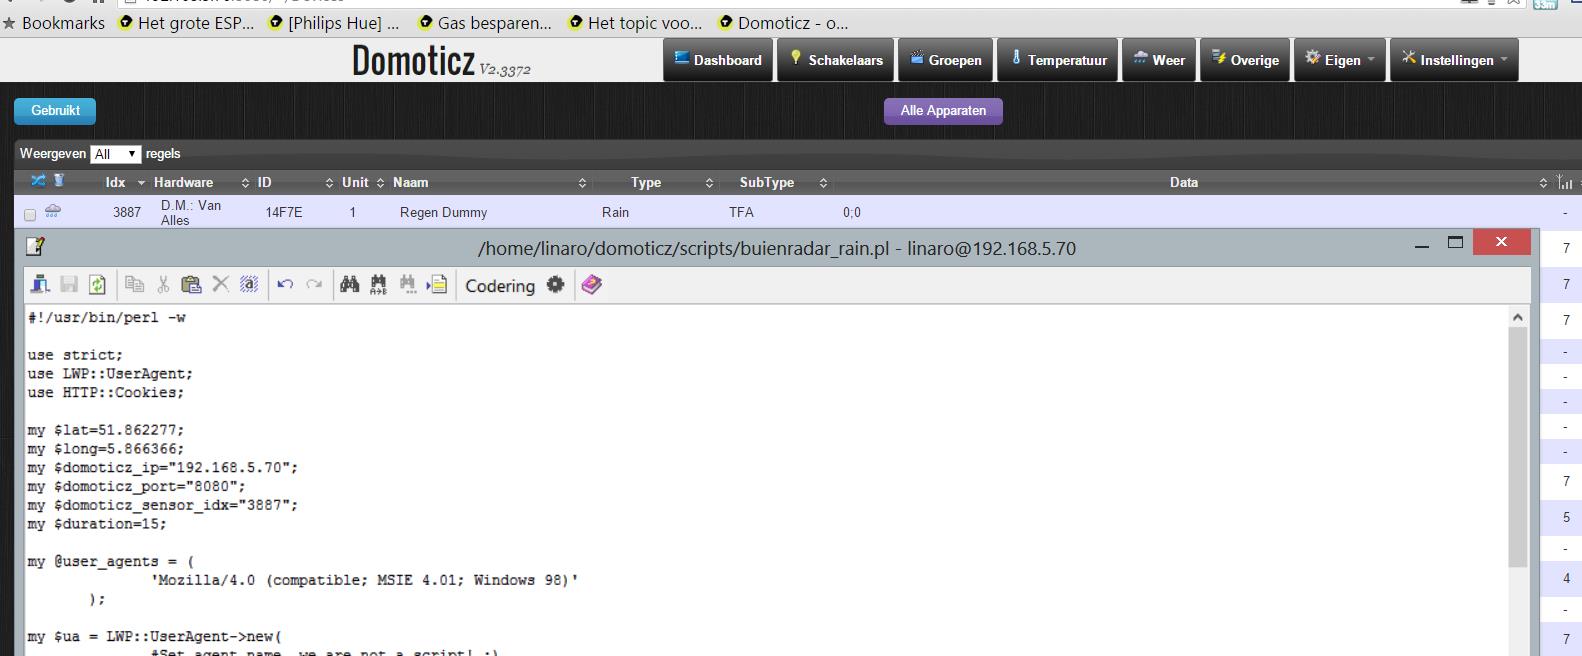Open the Weer tab
Image resolution: width=1582 pixels, height=656 pixels.
(x=1159, y=60)
